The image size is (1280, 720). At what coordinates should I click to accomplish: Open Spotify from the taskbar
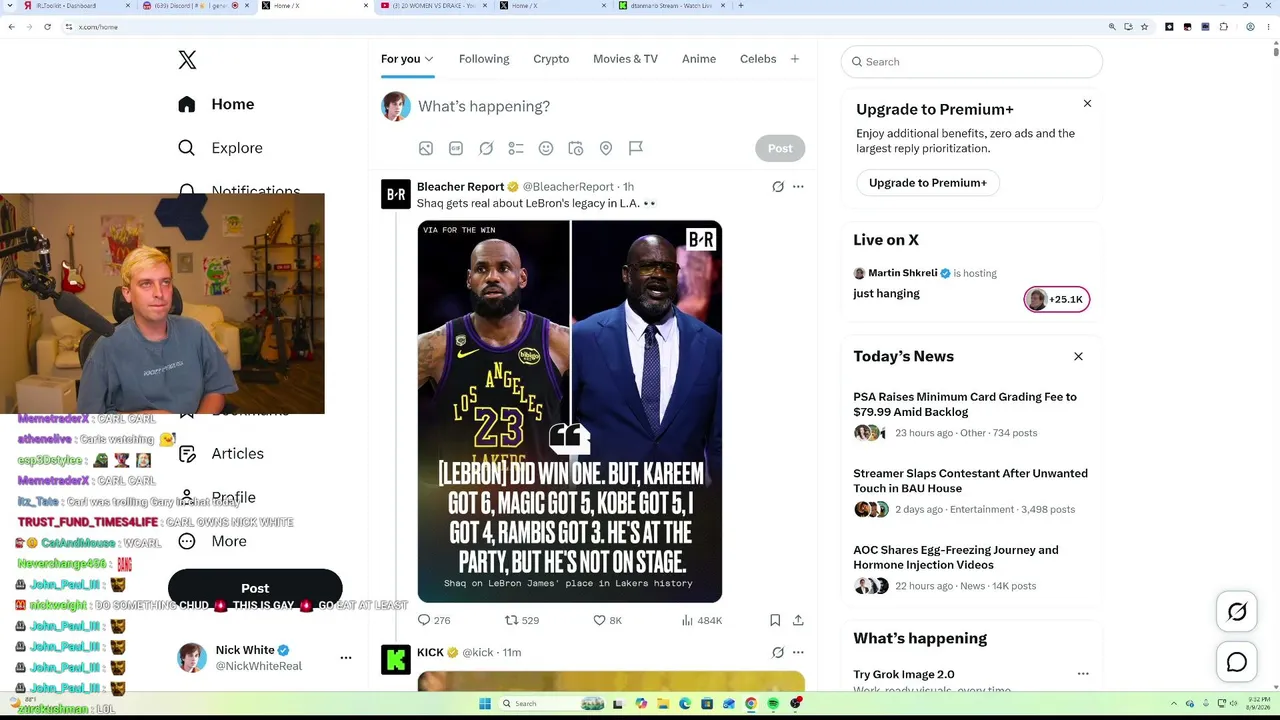tap(773, 703)
